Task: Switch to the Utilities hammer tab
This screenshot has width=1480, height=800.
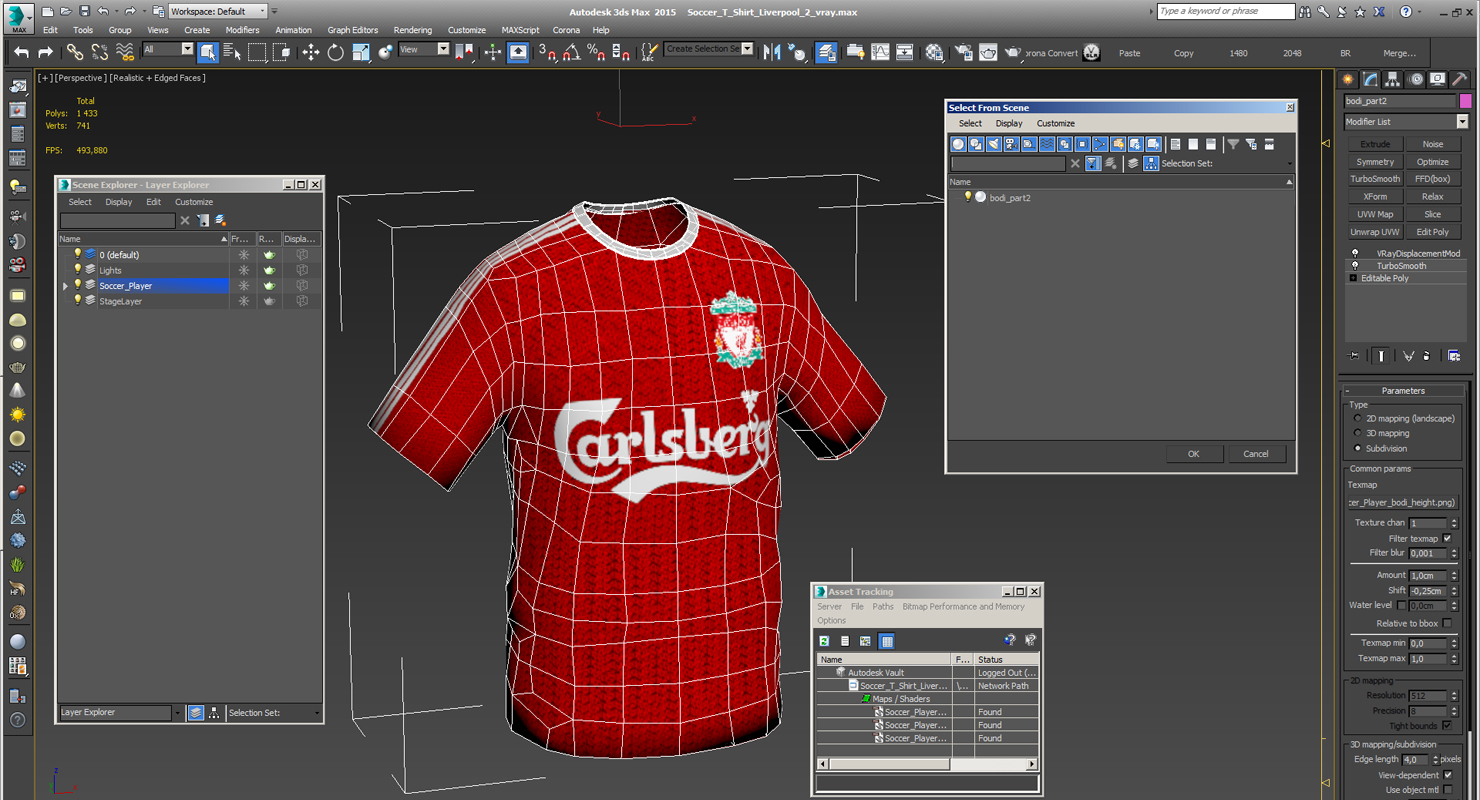Action: (x=1459, y=79)
